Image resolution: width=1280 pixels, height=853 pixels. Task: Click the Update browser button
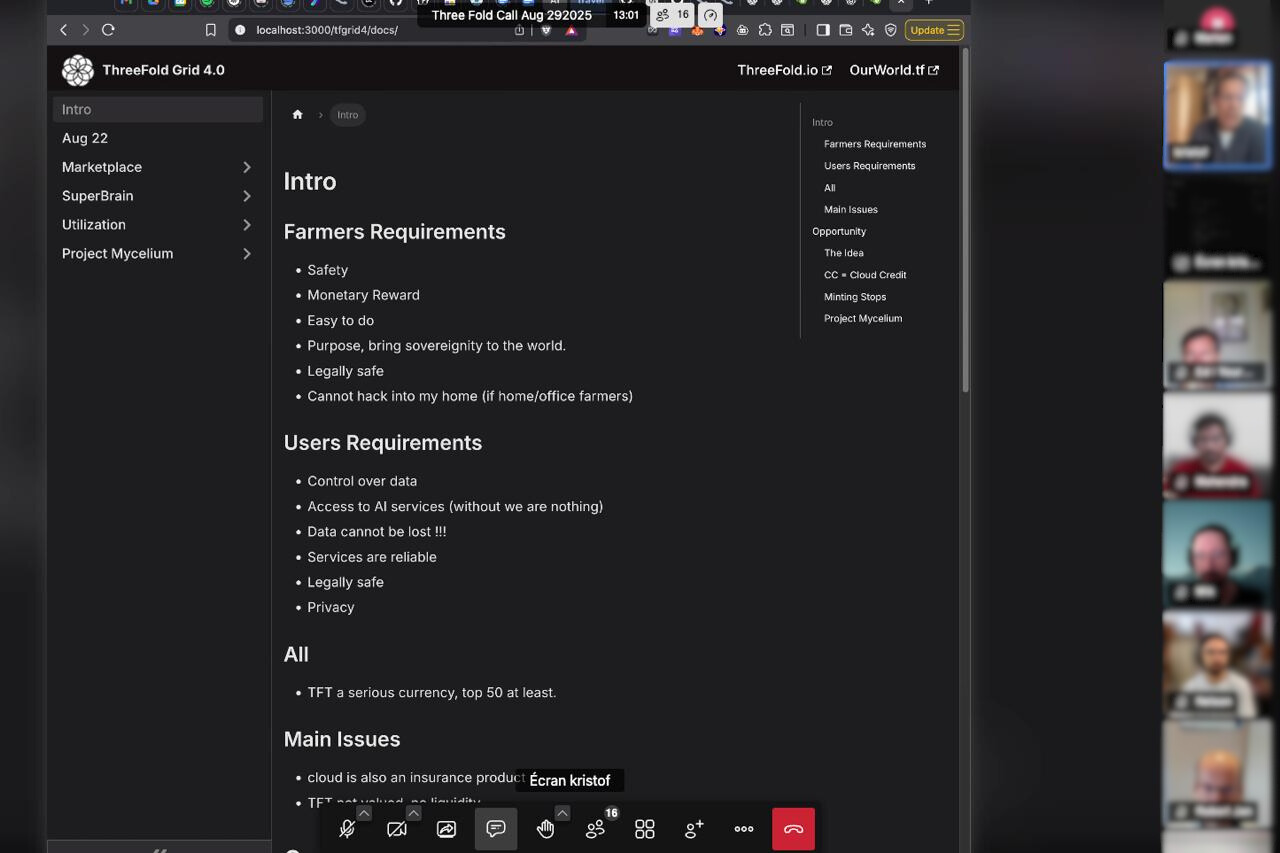934,30
